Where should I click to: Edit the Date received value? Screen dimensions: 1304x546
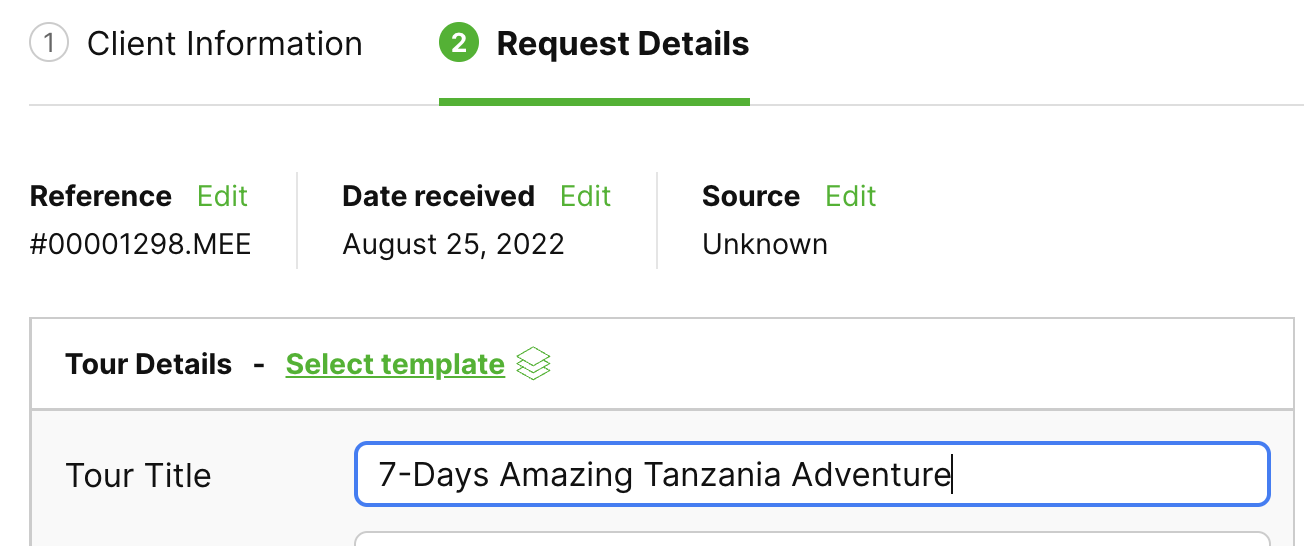585,196
